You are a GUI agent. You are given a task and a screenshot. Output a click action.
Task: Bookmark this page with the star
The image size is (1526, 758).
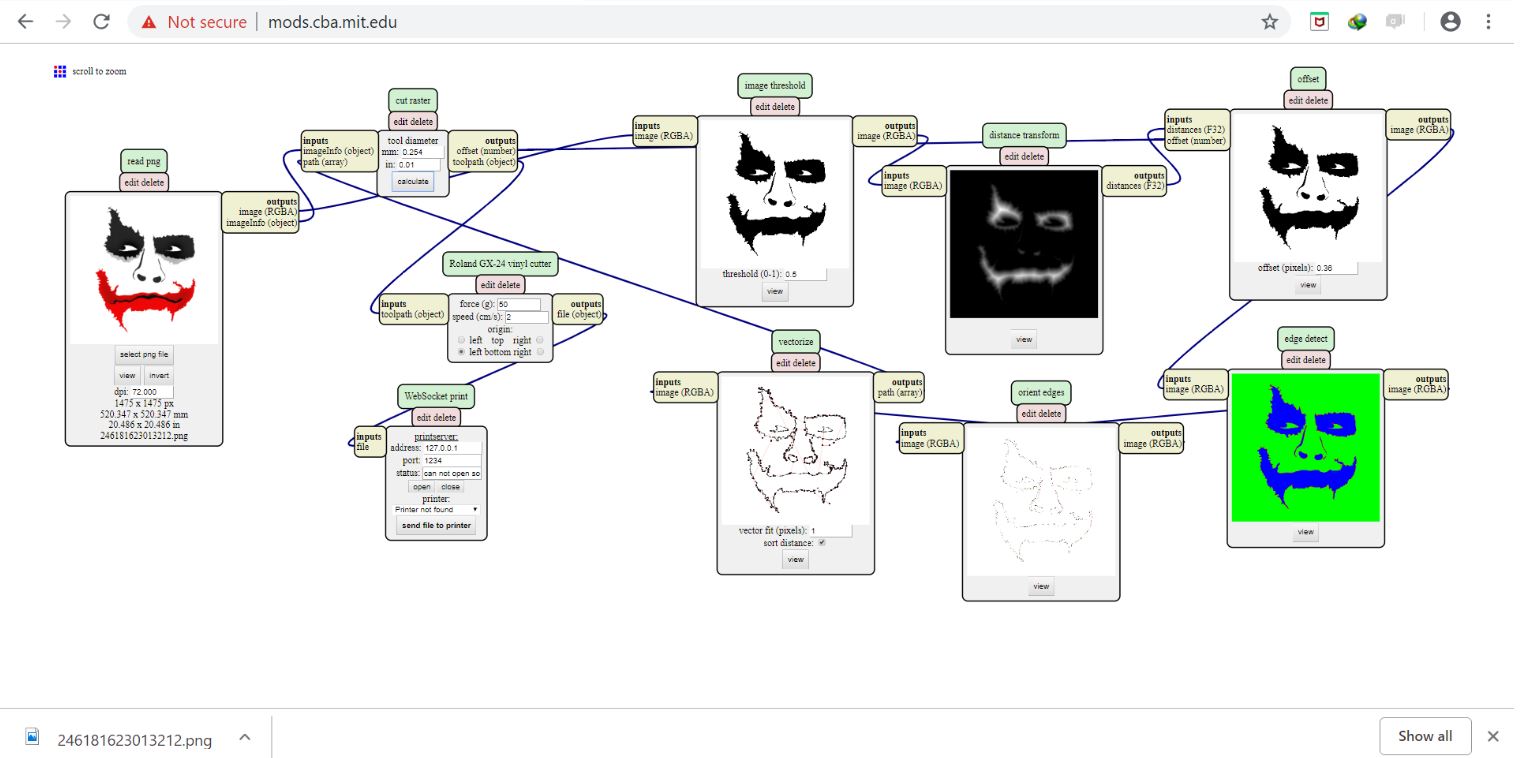pos(1269,22)
